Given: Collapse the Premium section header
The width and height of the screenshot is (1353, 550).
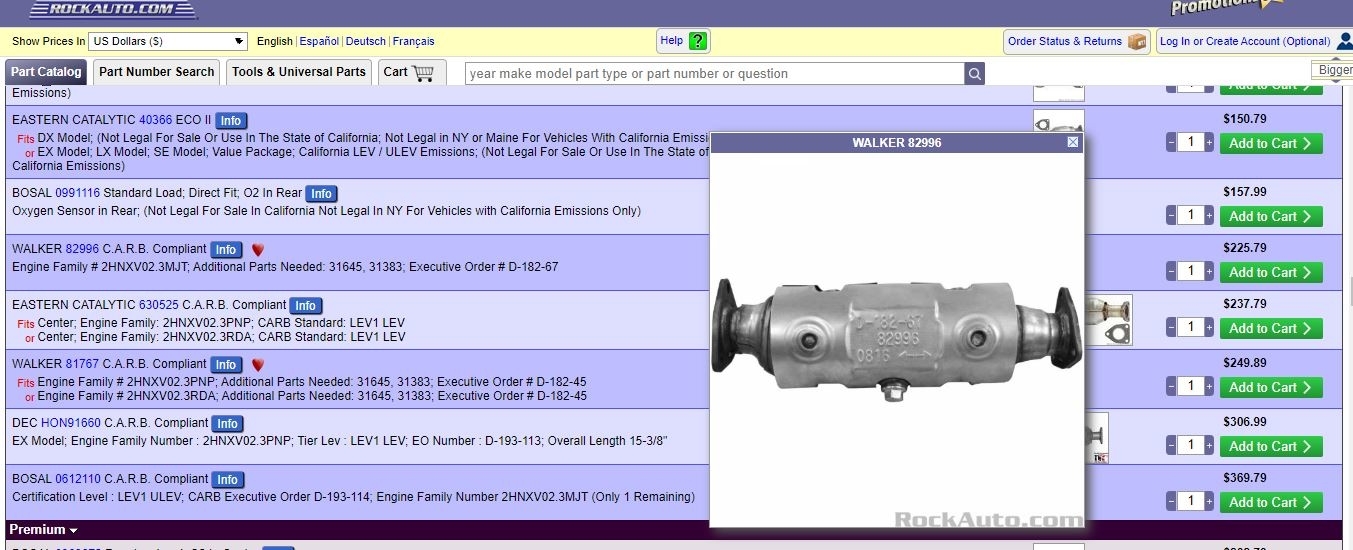Looking at the screenshot, I should click(43, 530).
